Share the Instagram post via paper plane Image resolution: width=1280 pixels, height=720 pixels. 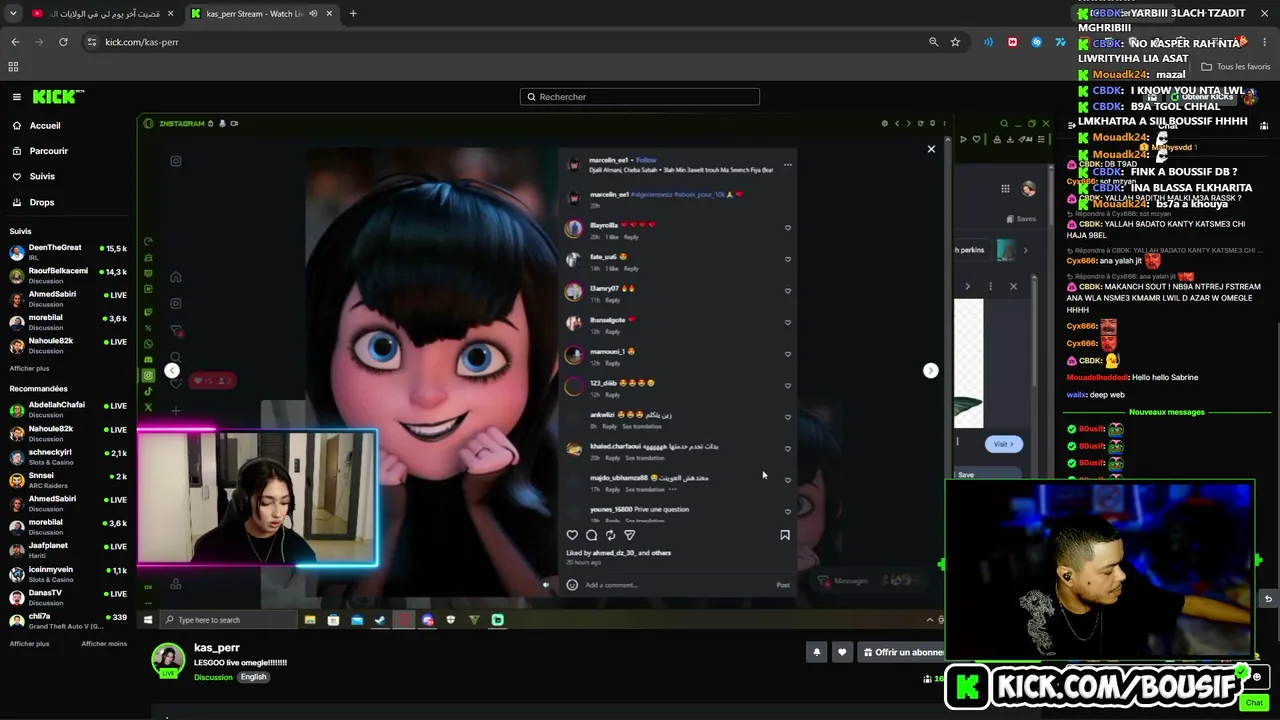click(x=629, y=535)
